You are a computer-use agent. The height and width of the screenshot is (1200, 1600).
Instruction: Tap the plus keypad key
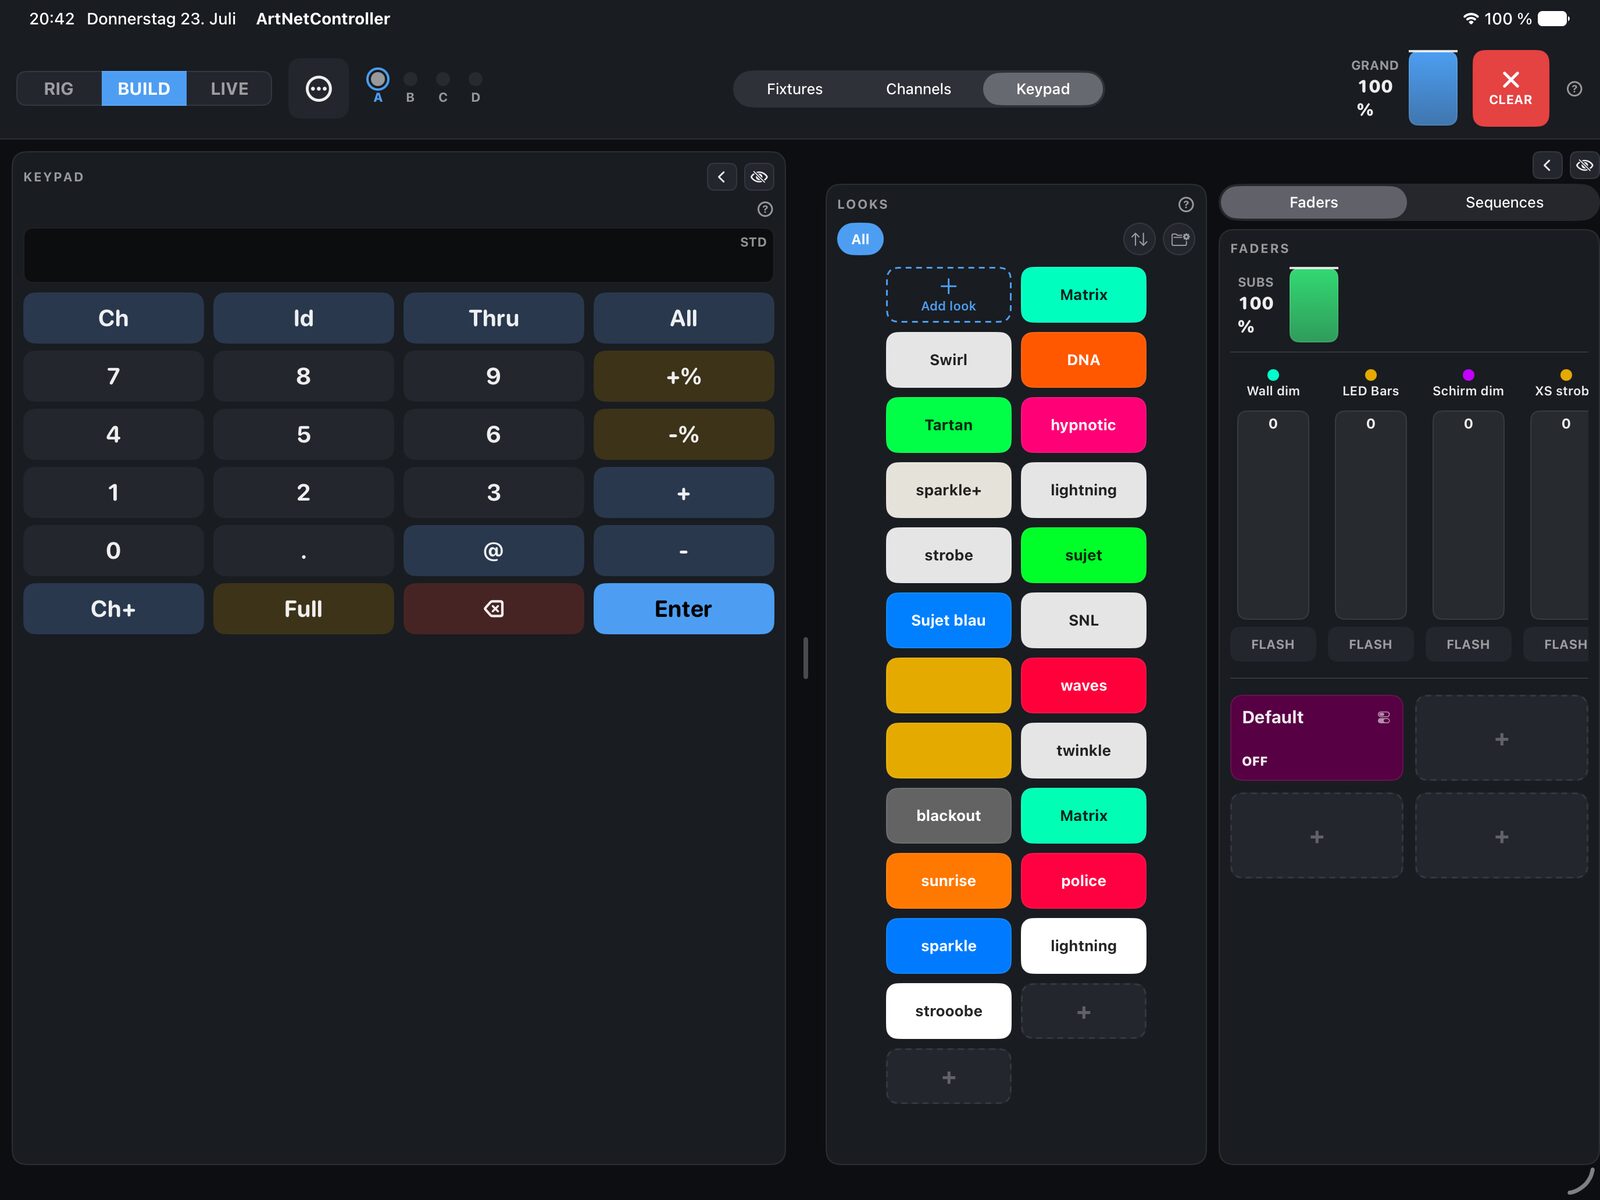coord(683,493)
